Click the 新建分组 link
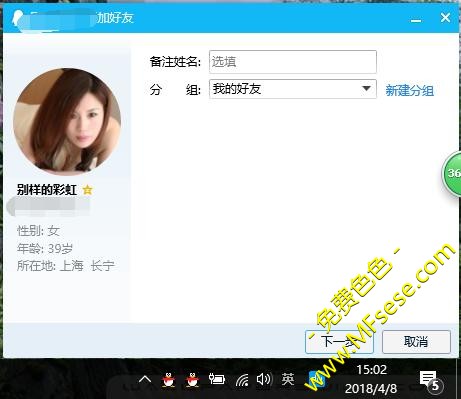This screenshot has height=399, width=461. click(410, 90)
